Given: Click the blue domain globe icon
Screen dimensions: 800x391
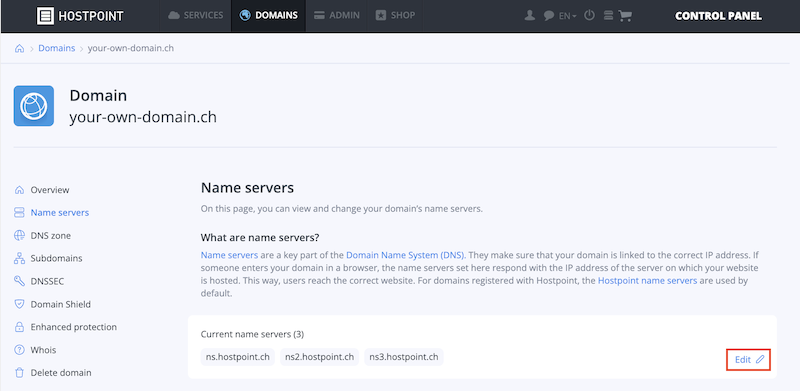Looking at the screenshot, I should (x=34, y=106).
